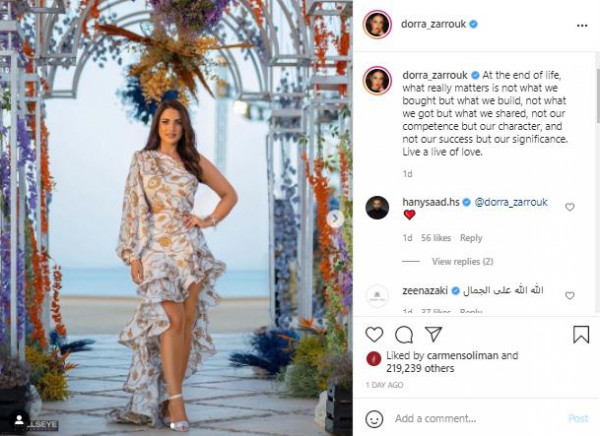
Task: Open the three-dot more options menu
Action: (582, 25)
